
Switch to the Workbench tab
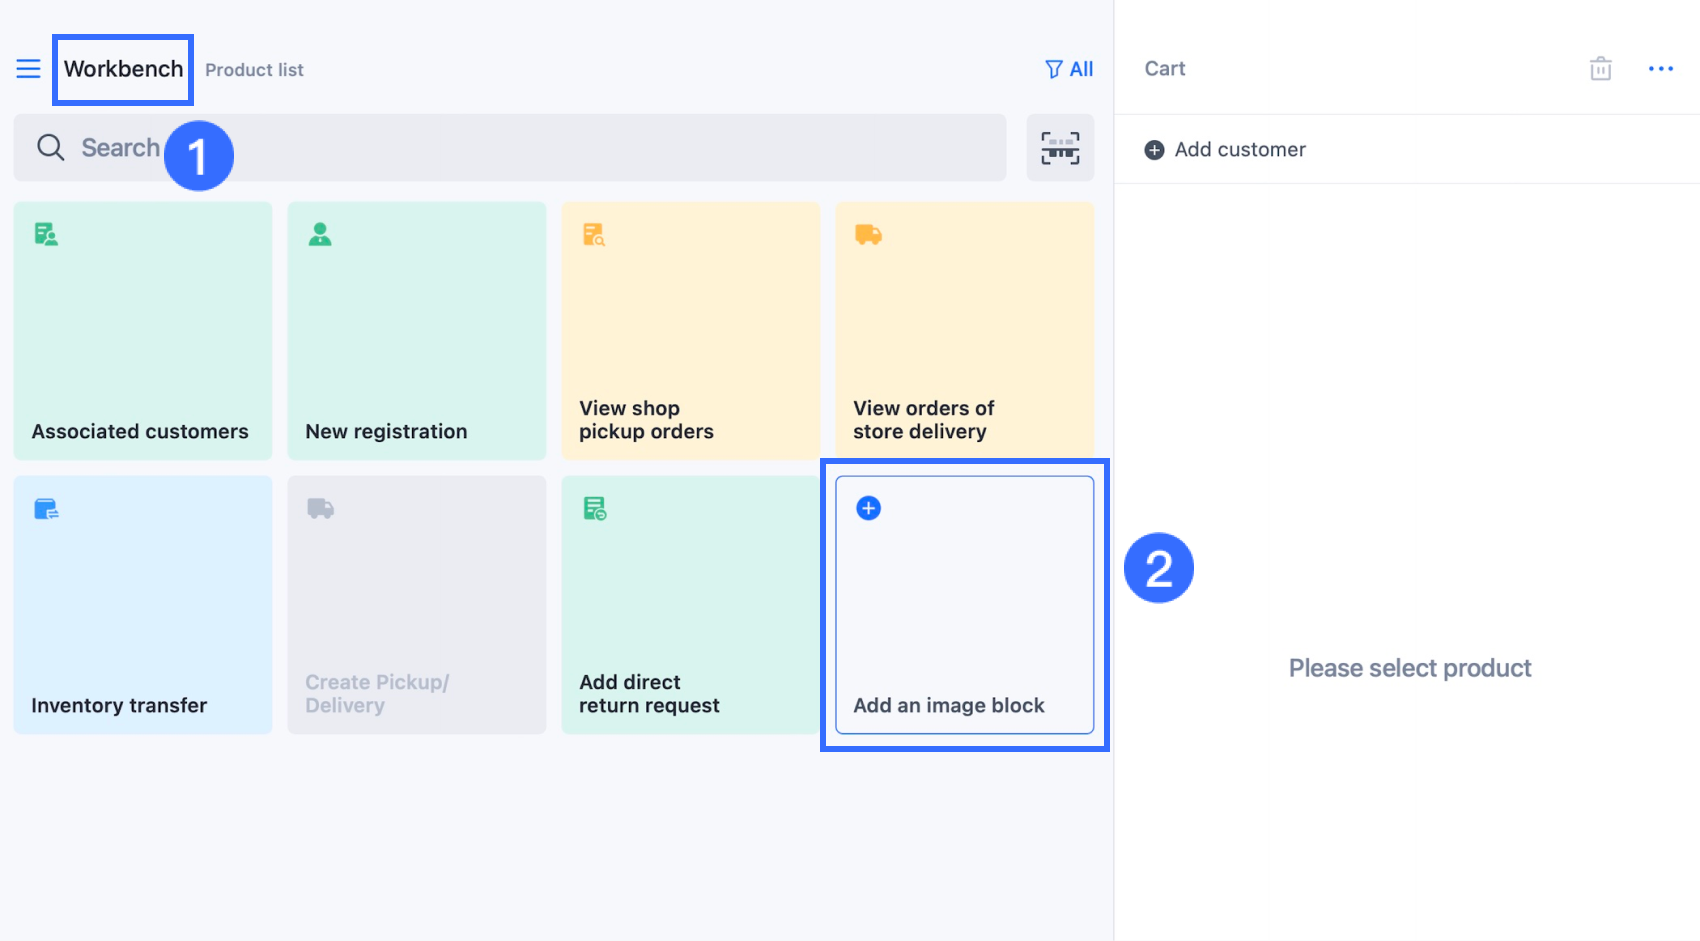[123, 69]
